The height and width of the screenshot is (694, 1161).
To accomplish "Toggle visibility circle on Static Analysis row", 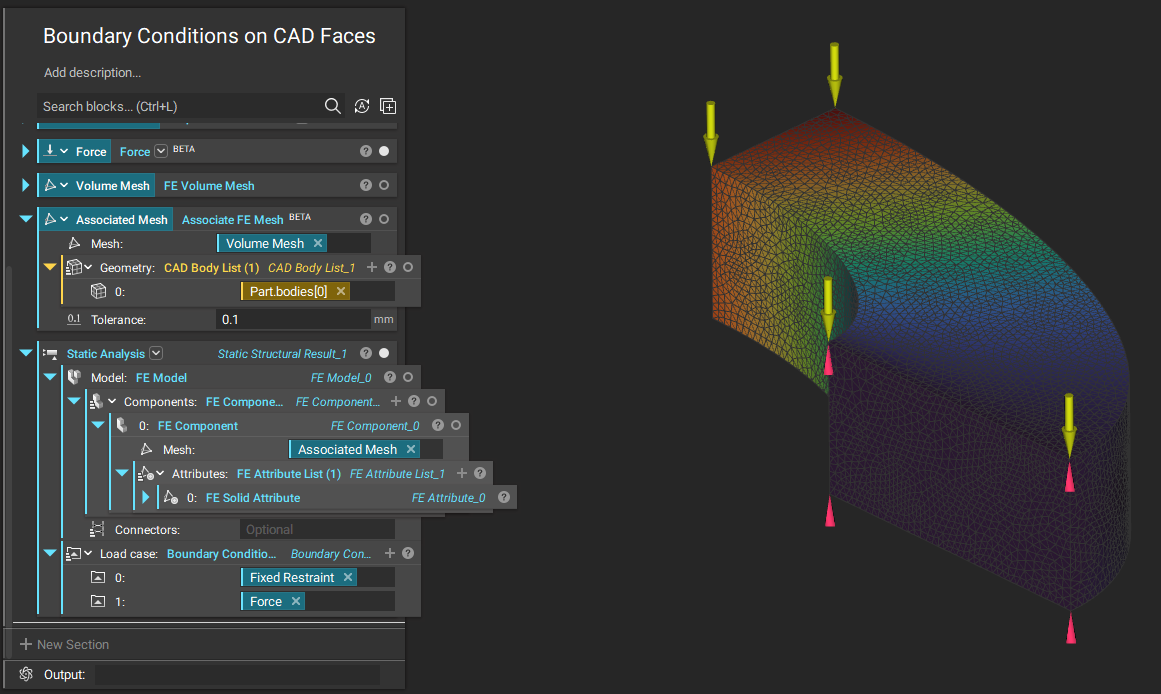I will click(384, 353).
